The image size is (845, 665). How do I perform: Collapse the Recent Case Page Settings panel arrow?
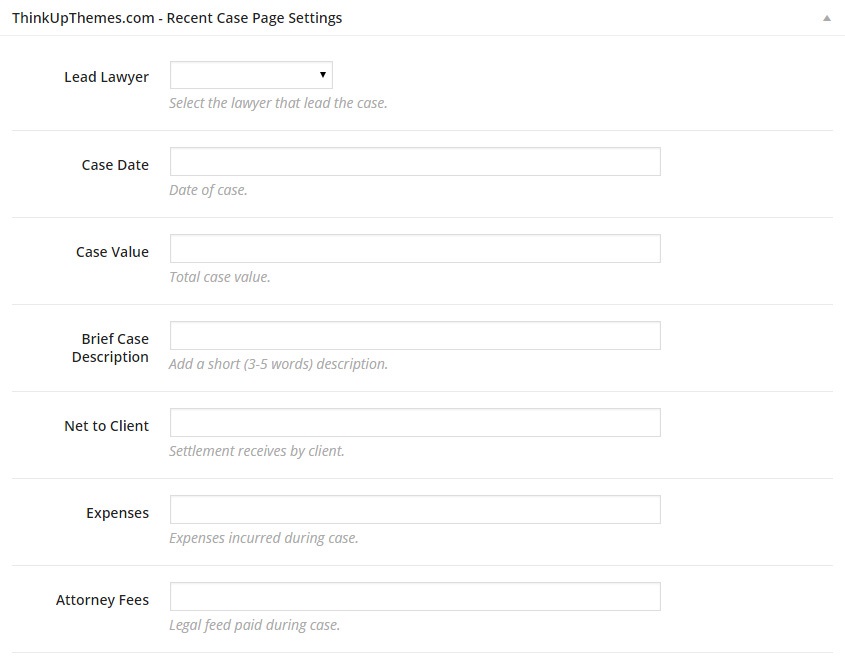click(x=826, y=18)
